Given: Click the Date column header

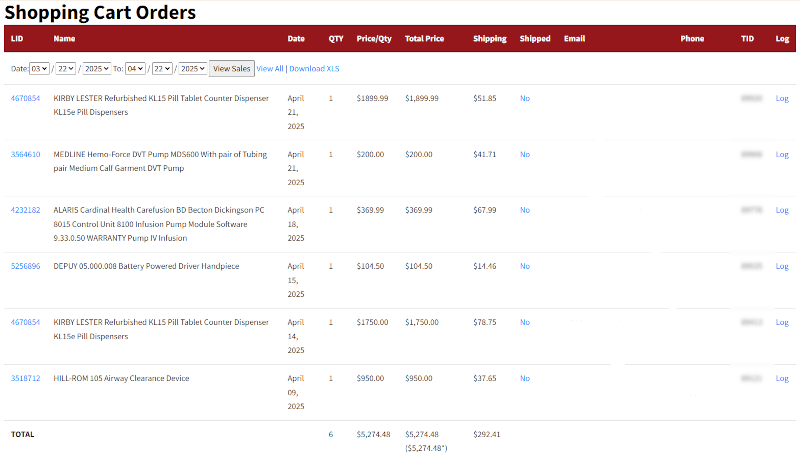Looking at the screenshot, I should tap(296, 38).
